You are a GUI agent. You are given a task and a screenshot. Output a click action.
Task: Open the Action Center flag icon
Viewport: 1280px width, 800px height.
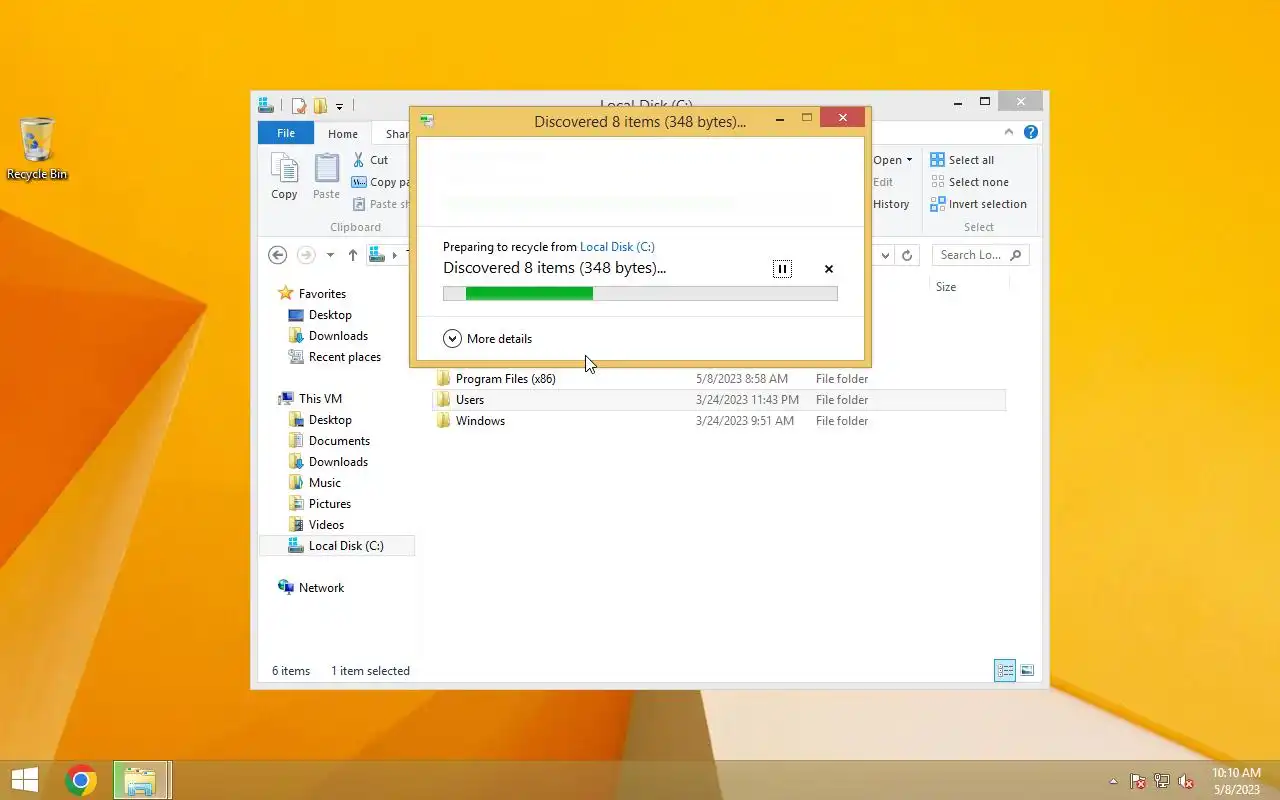click(1138, 782)
